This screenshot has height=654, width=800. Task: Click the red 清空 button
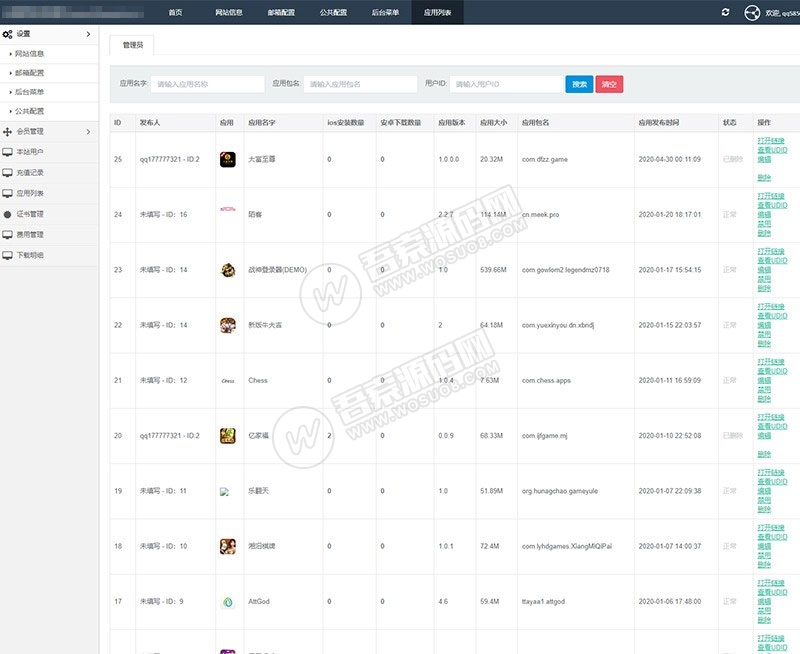pyautogui.click(x=609, y=84)
